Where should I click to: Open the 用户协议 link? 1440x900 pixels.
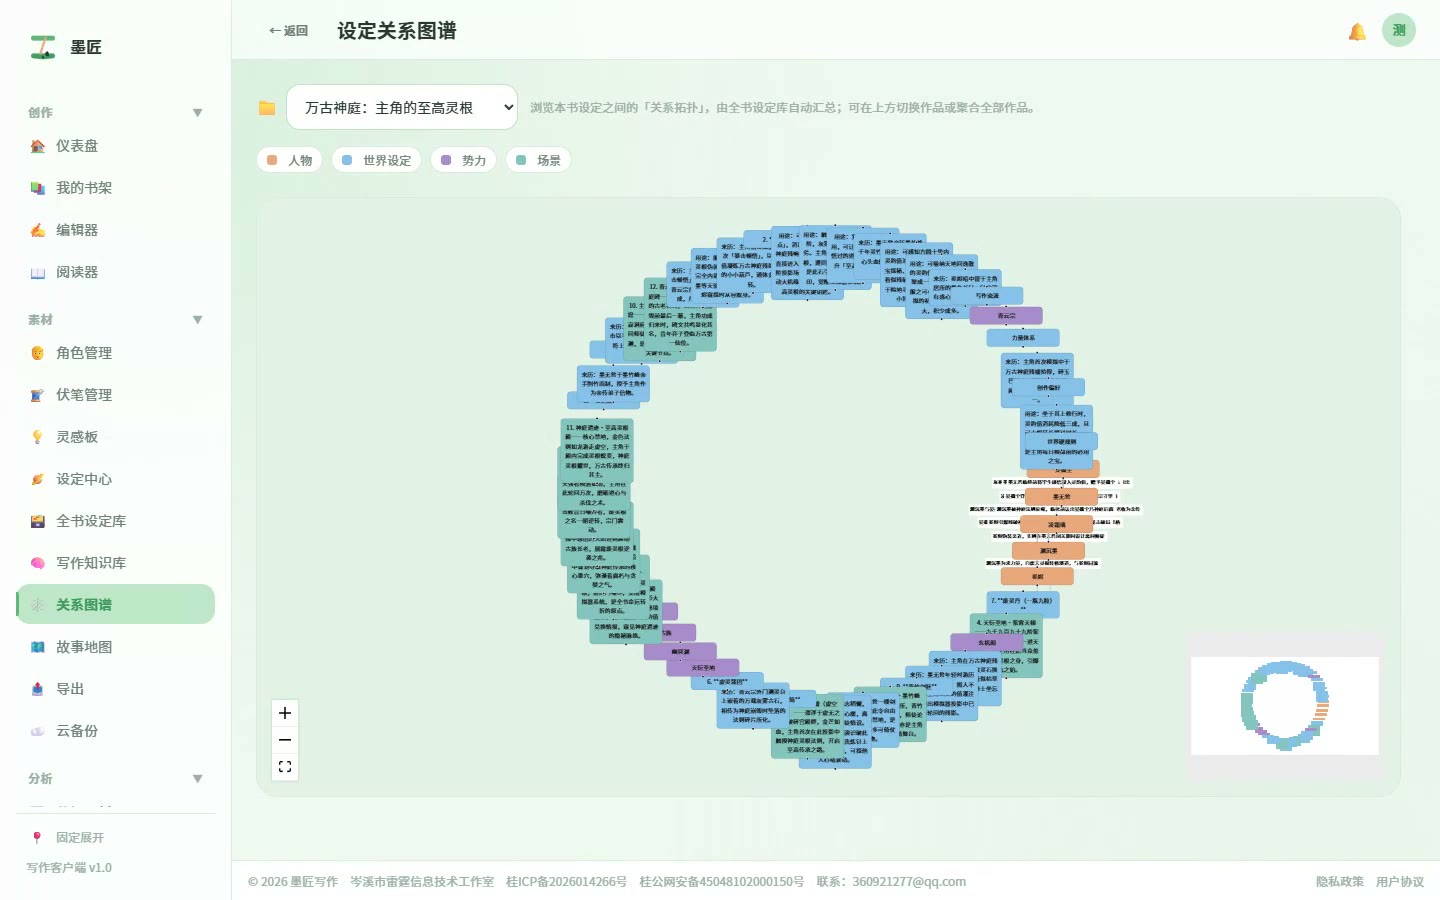click(1400, 882)
